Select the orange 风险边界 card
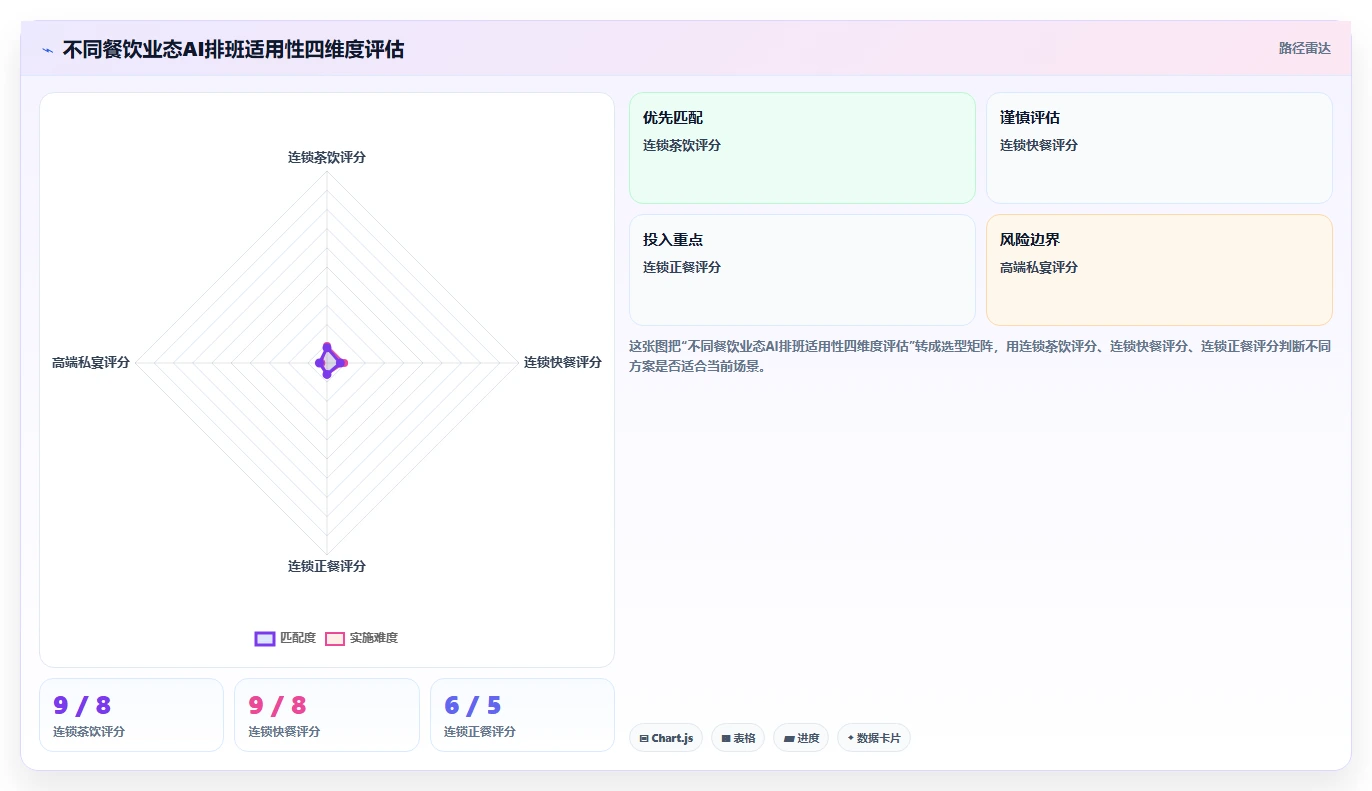The image size is (1372, 791). click(1159, 270)
